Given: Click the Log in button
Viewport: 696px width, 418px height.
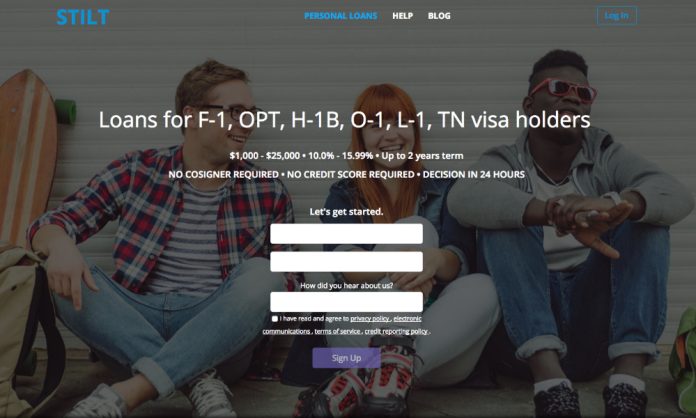Looking at the screenshot, I should pos(617,16).
